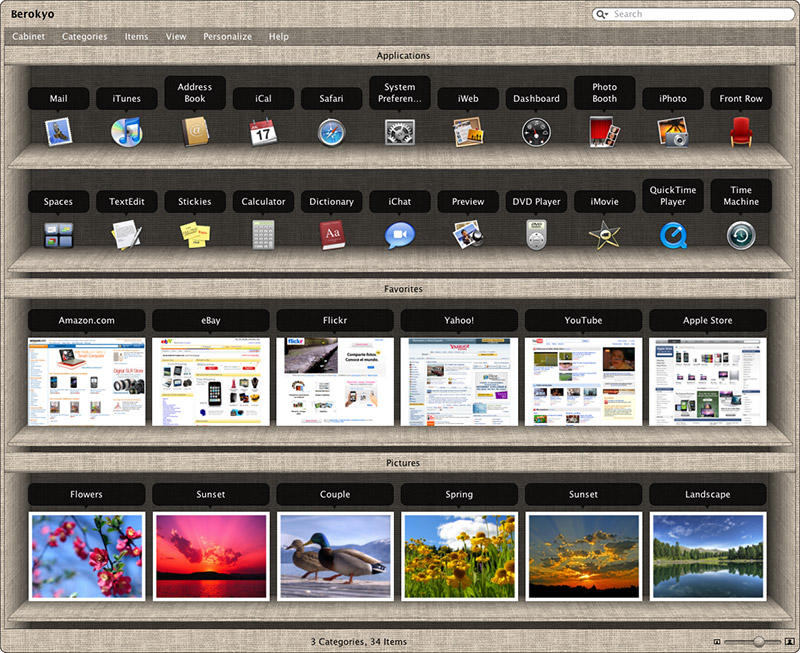Open the System Preferences gear icon
Image resolution: width=800 pixels, height=653 pixels.
pyautogui.click(x=399, y=132)
